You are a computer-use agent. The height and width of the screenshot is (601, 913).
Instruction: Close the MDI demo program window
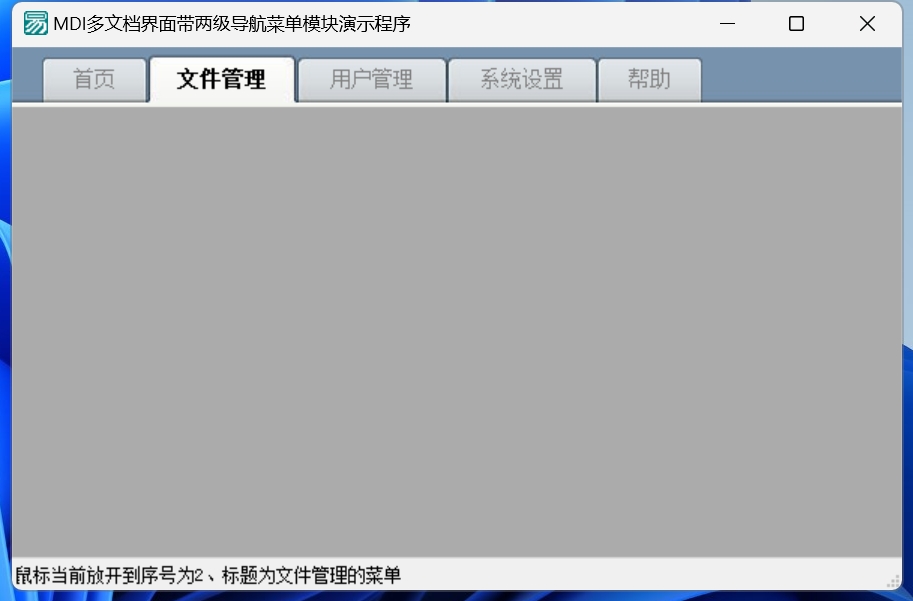(867, 23)
